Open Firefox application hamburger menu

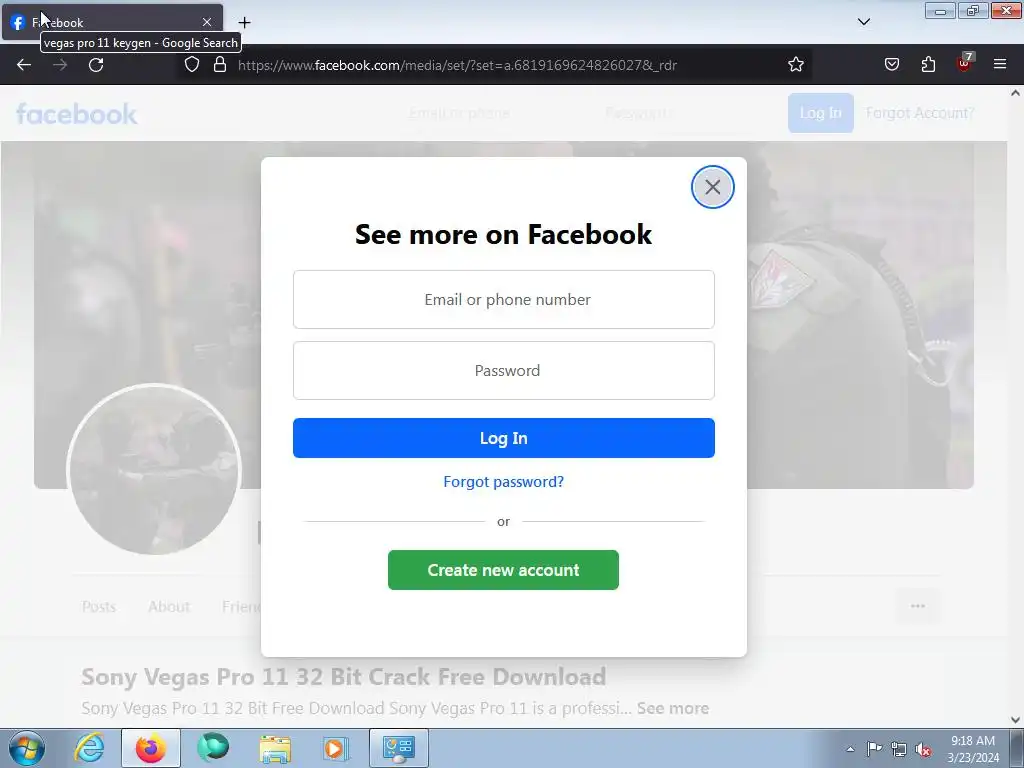[x=1000, y=65]
